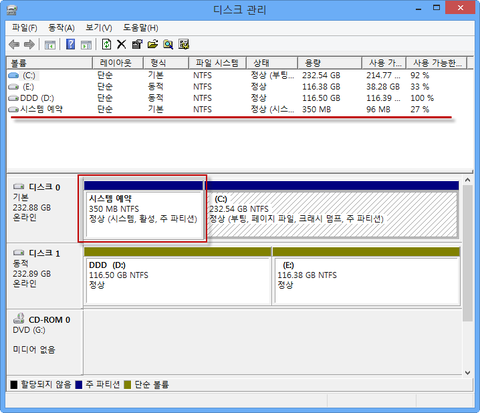
Task: Click the Forward arrow toolbar icon
Action: pos(29,44)
